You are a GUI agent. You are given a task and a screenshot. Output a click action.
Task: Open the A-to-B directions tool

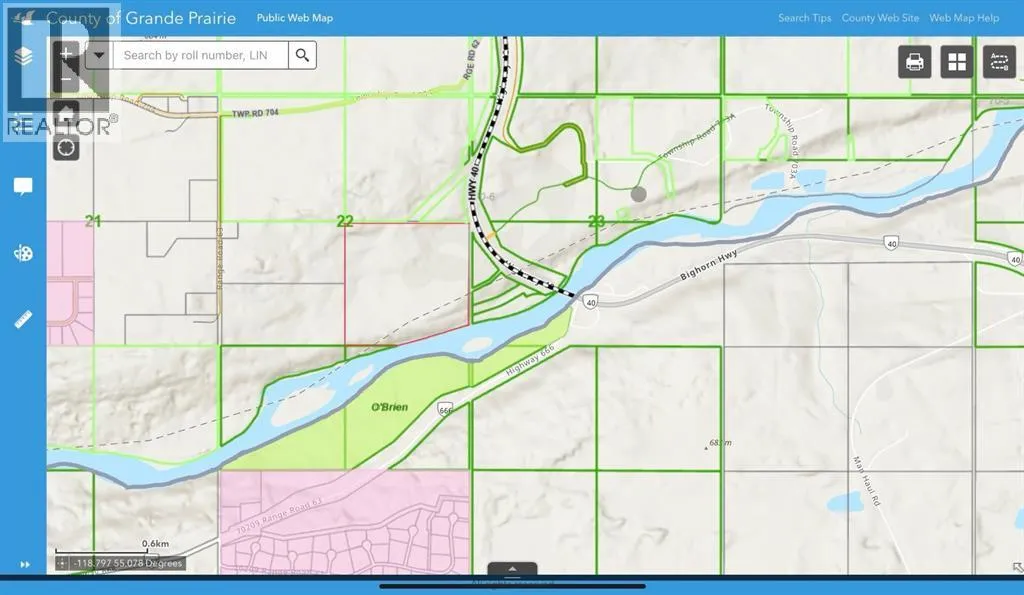pos(999,62)
